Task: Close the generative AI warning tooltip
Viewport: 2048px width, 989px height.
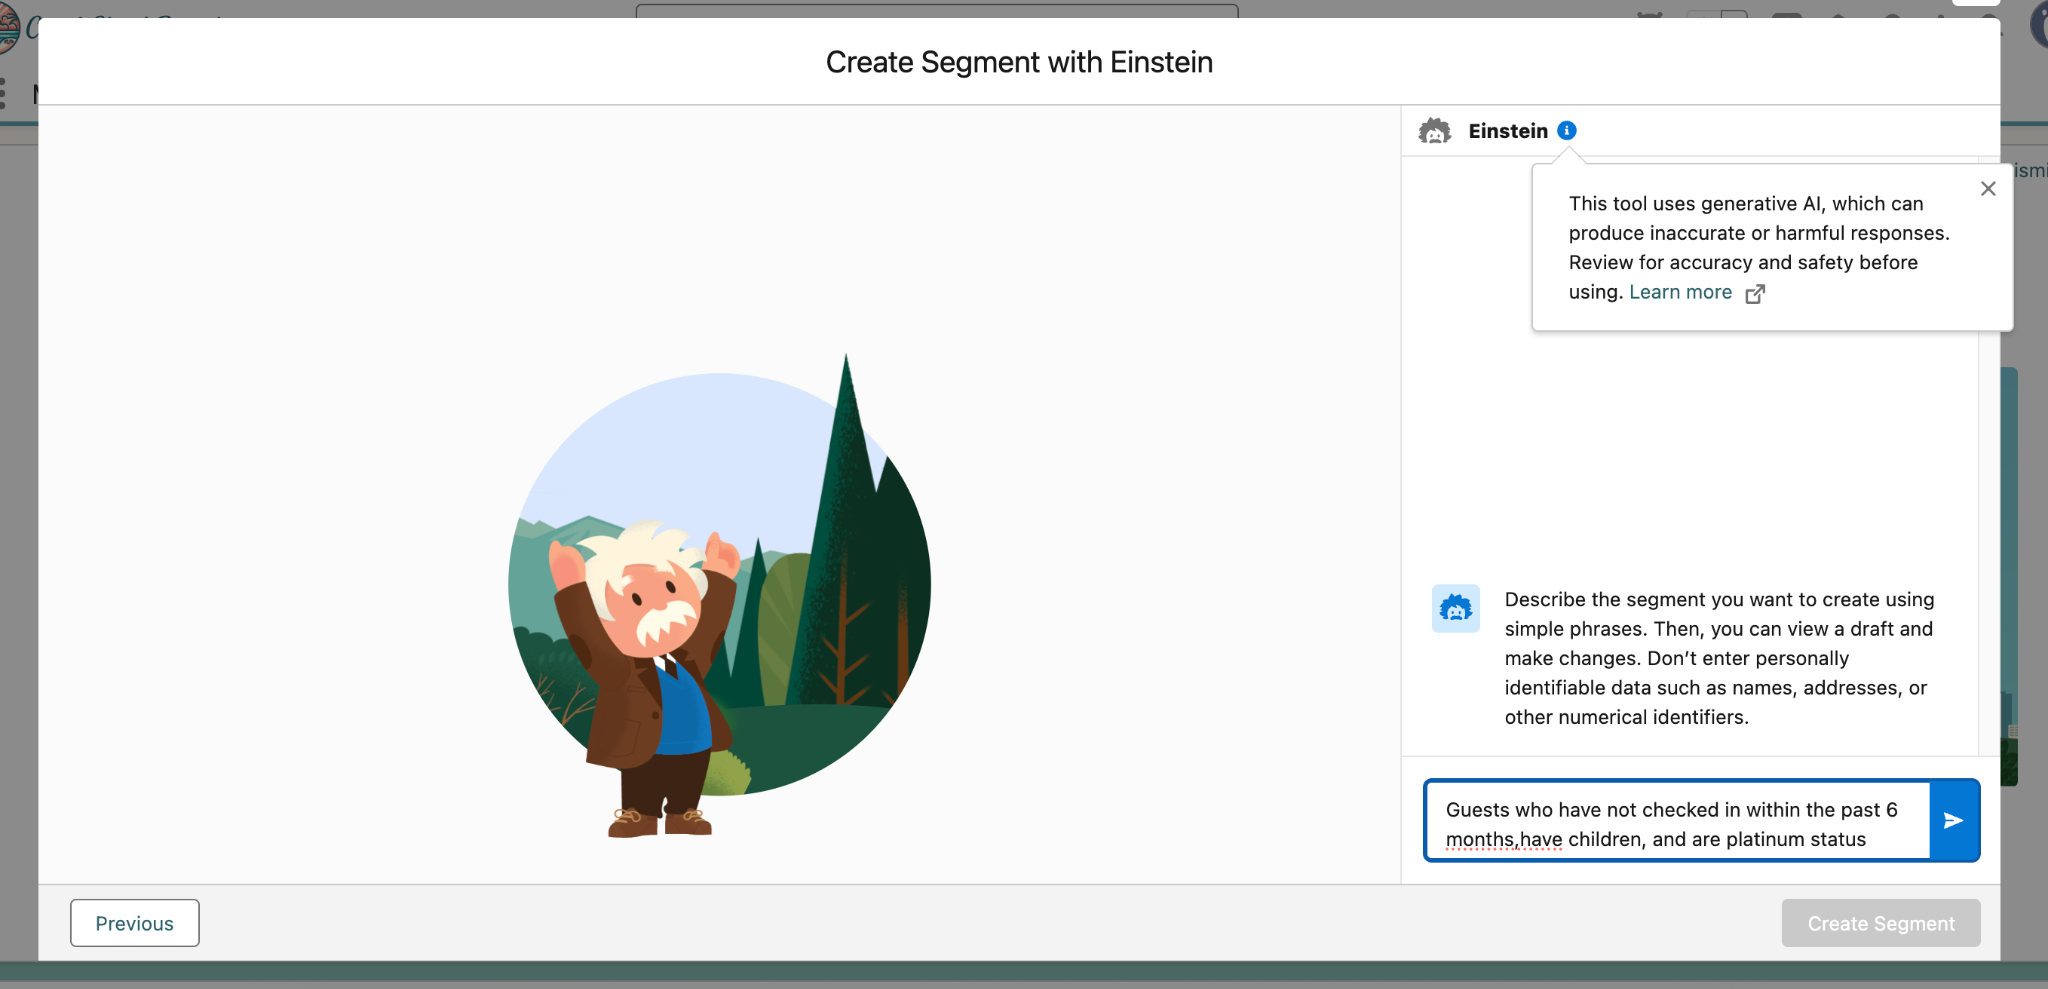Action: [1988, 189]
